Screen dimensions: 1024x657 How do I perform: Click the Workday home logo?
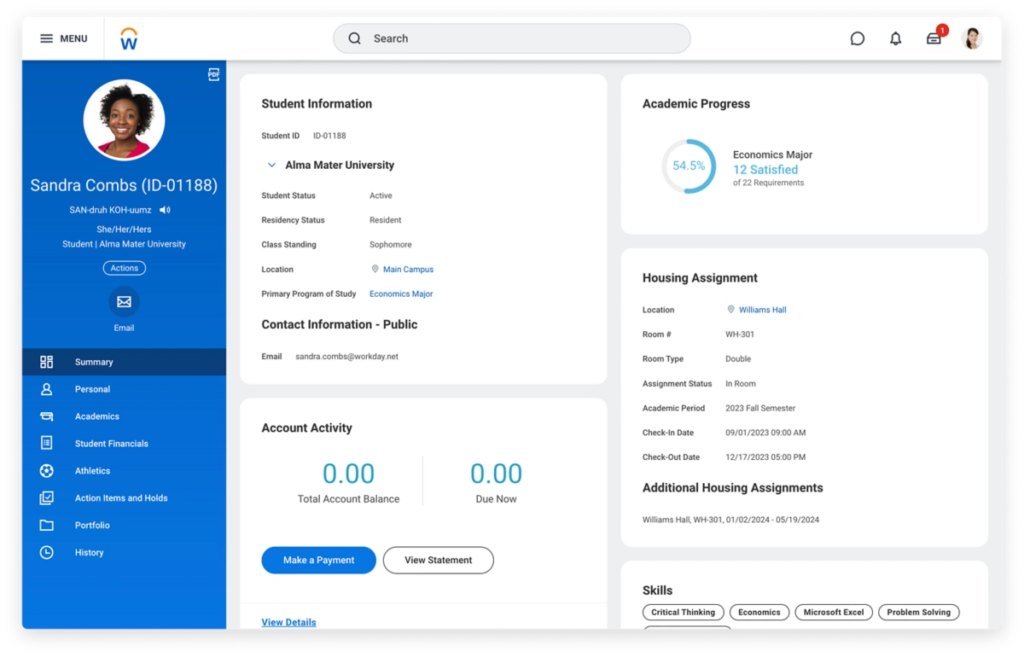pyautogui.click(x=128, y=38)
